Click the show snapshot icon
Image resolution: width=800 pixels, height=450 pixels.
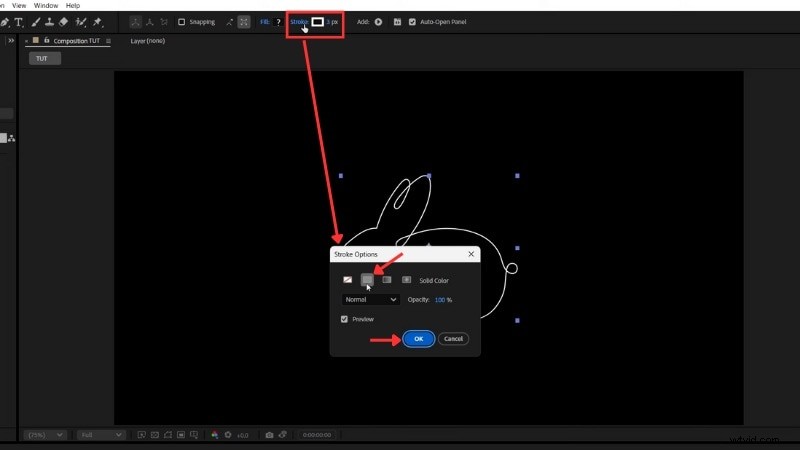[x=283, y=435]
